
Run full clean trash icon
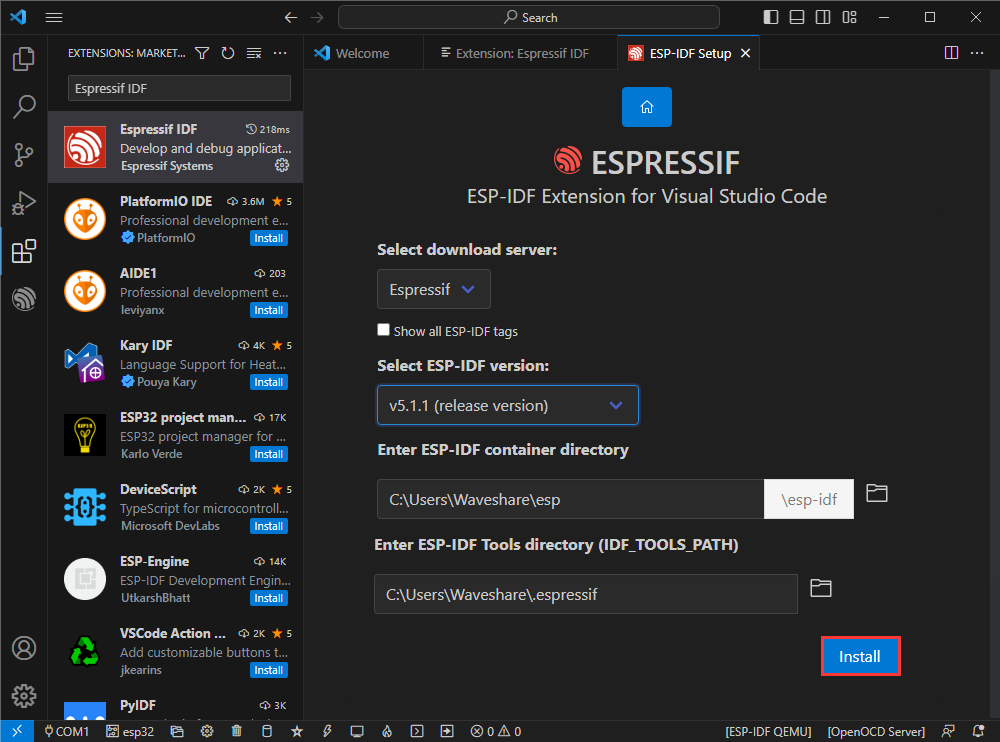click(237, 731)
